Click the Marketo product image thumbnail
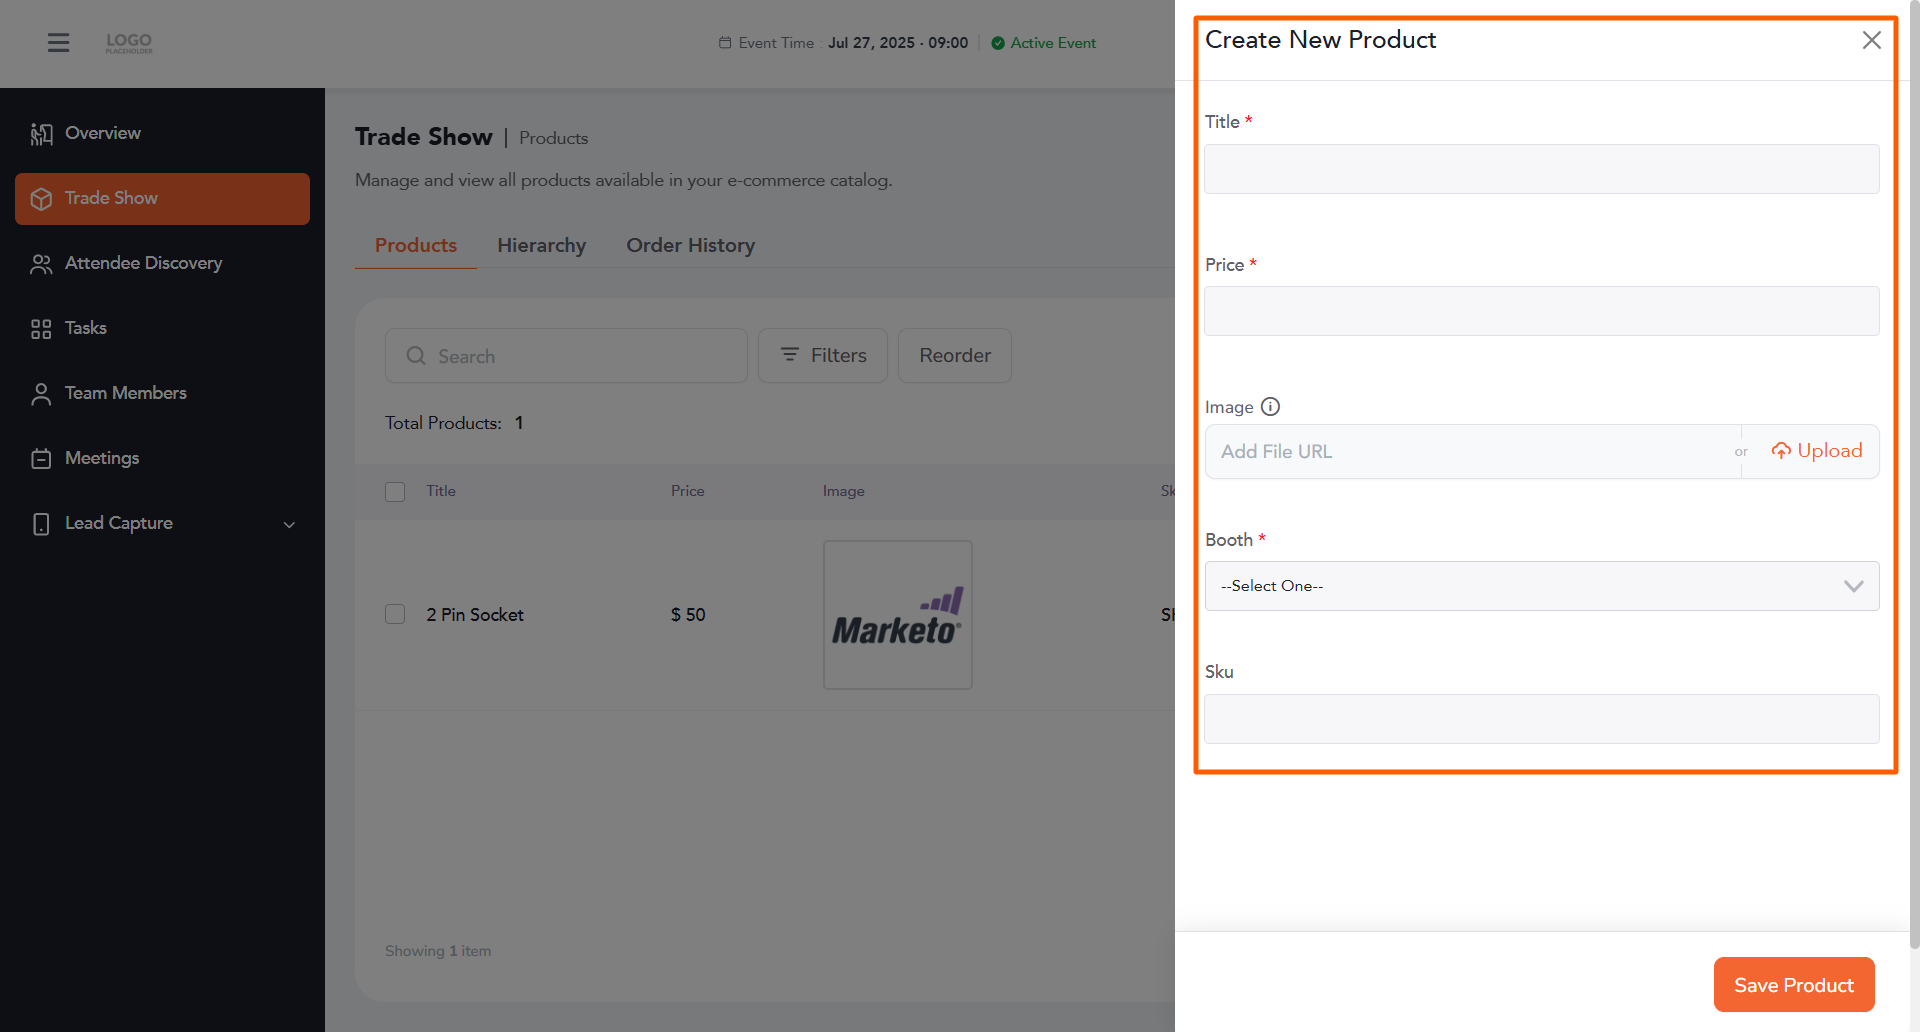The height and width of the screenshot is (1032, 1920). click(x=898, y=615)
